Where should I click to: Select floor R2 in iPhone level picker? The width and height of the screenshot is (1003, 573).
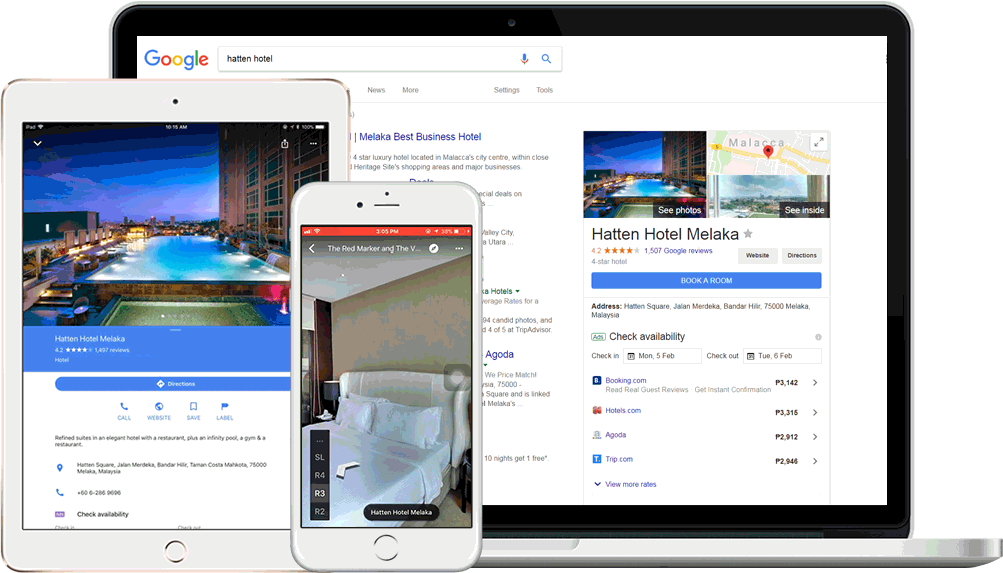[320, 512]
